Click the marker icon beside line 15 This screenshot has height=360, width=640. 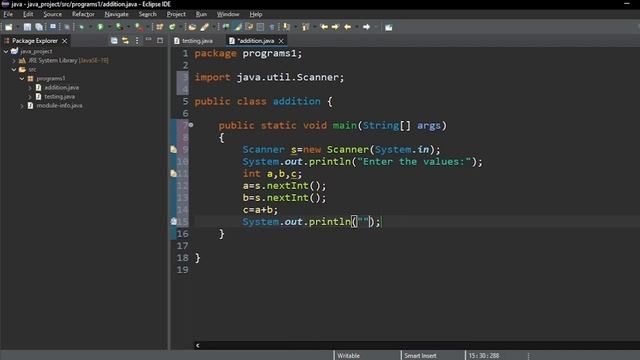[173, 222]
